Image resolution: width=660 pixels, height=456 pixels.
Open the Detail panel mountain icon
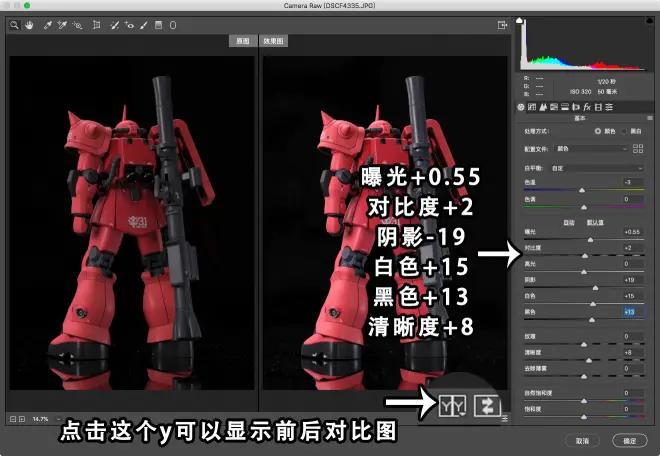(x=543, y=107)
